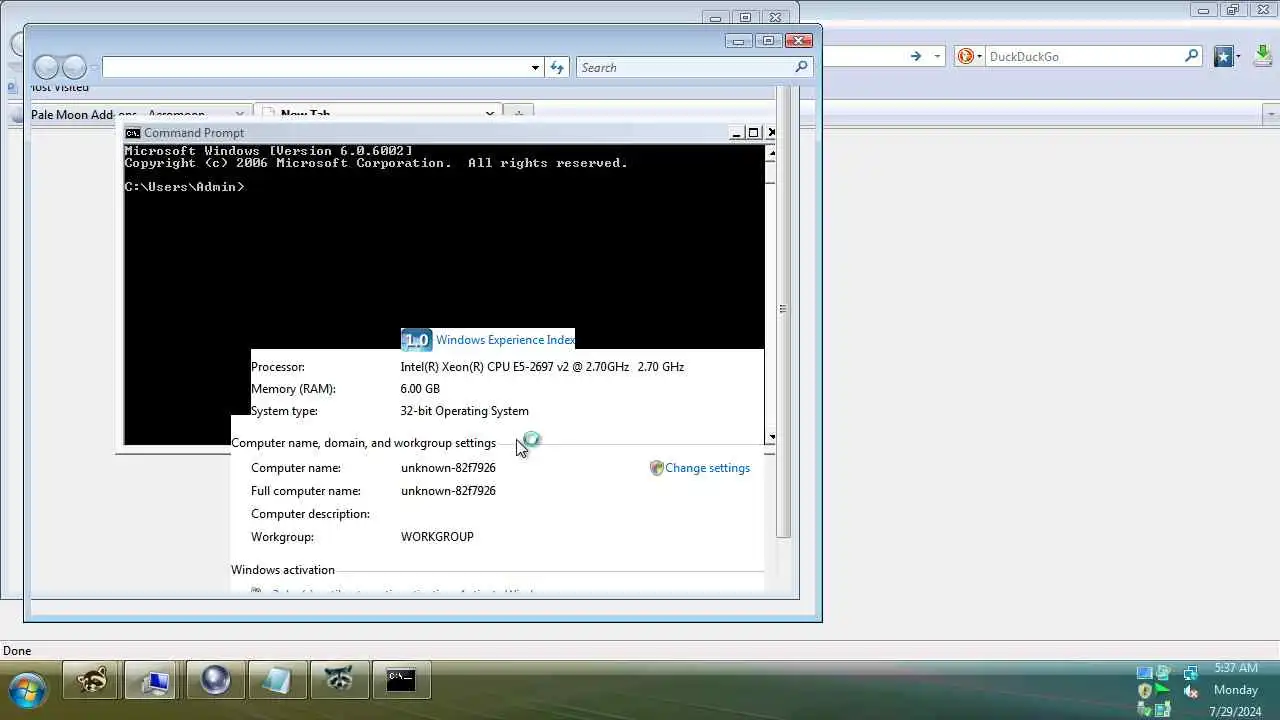The image size is (1280, 720).
Task: Click the 6.00 GB memory value
Action: (x=420, y=389)
